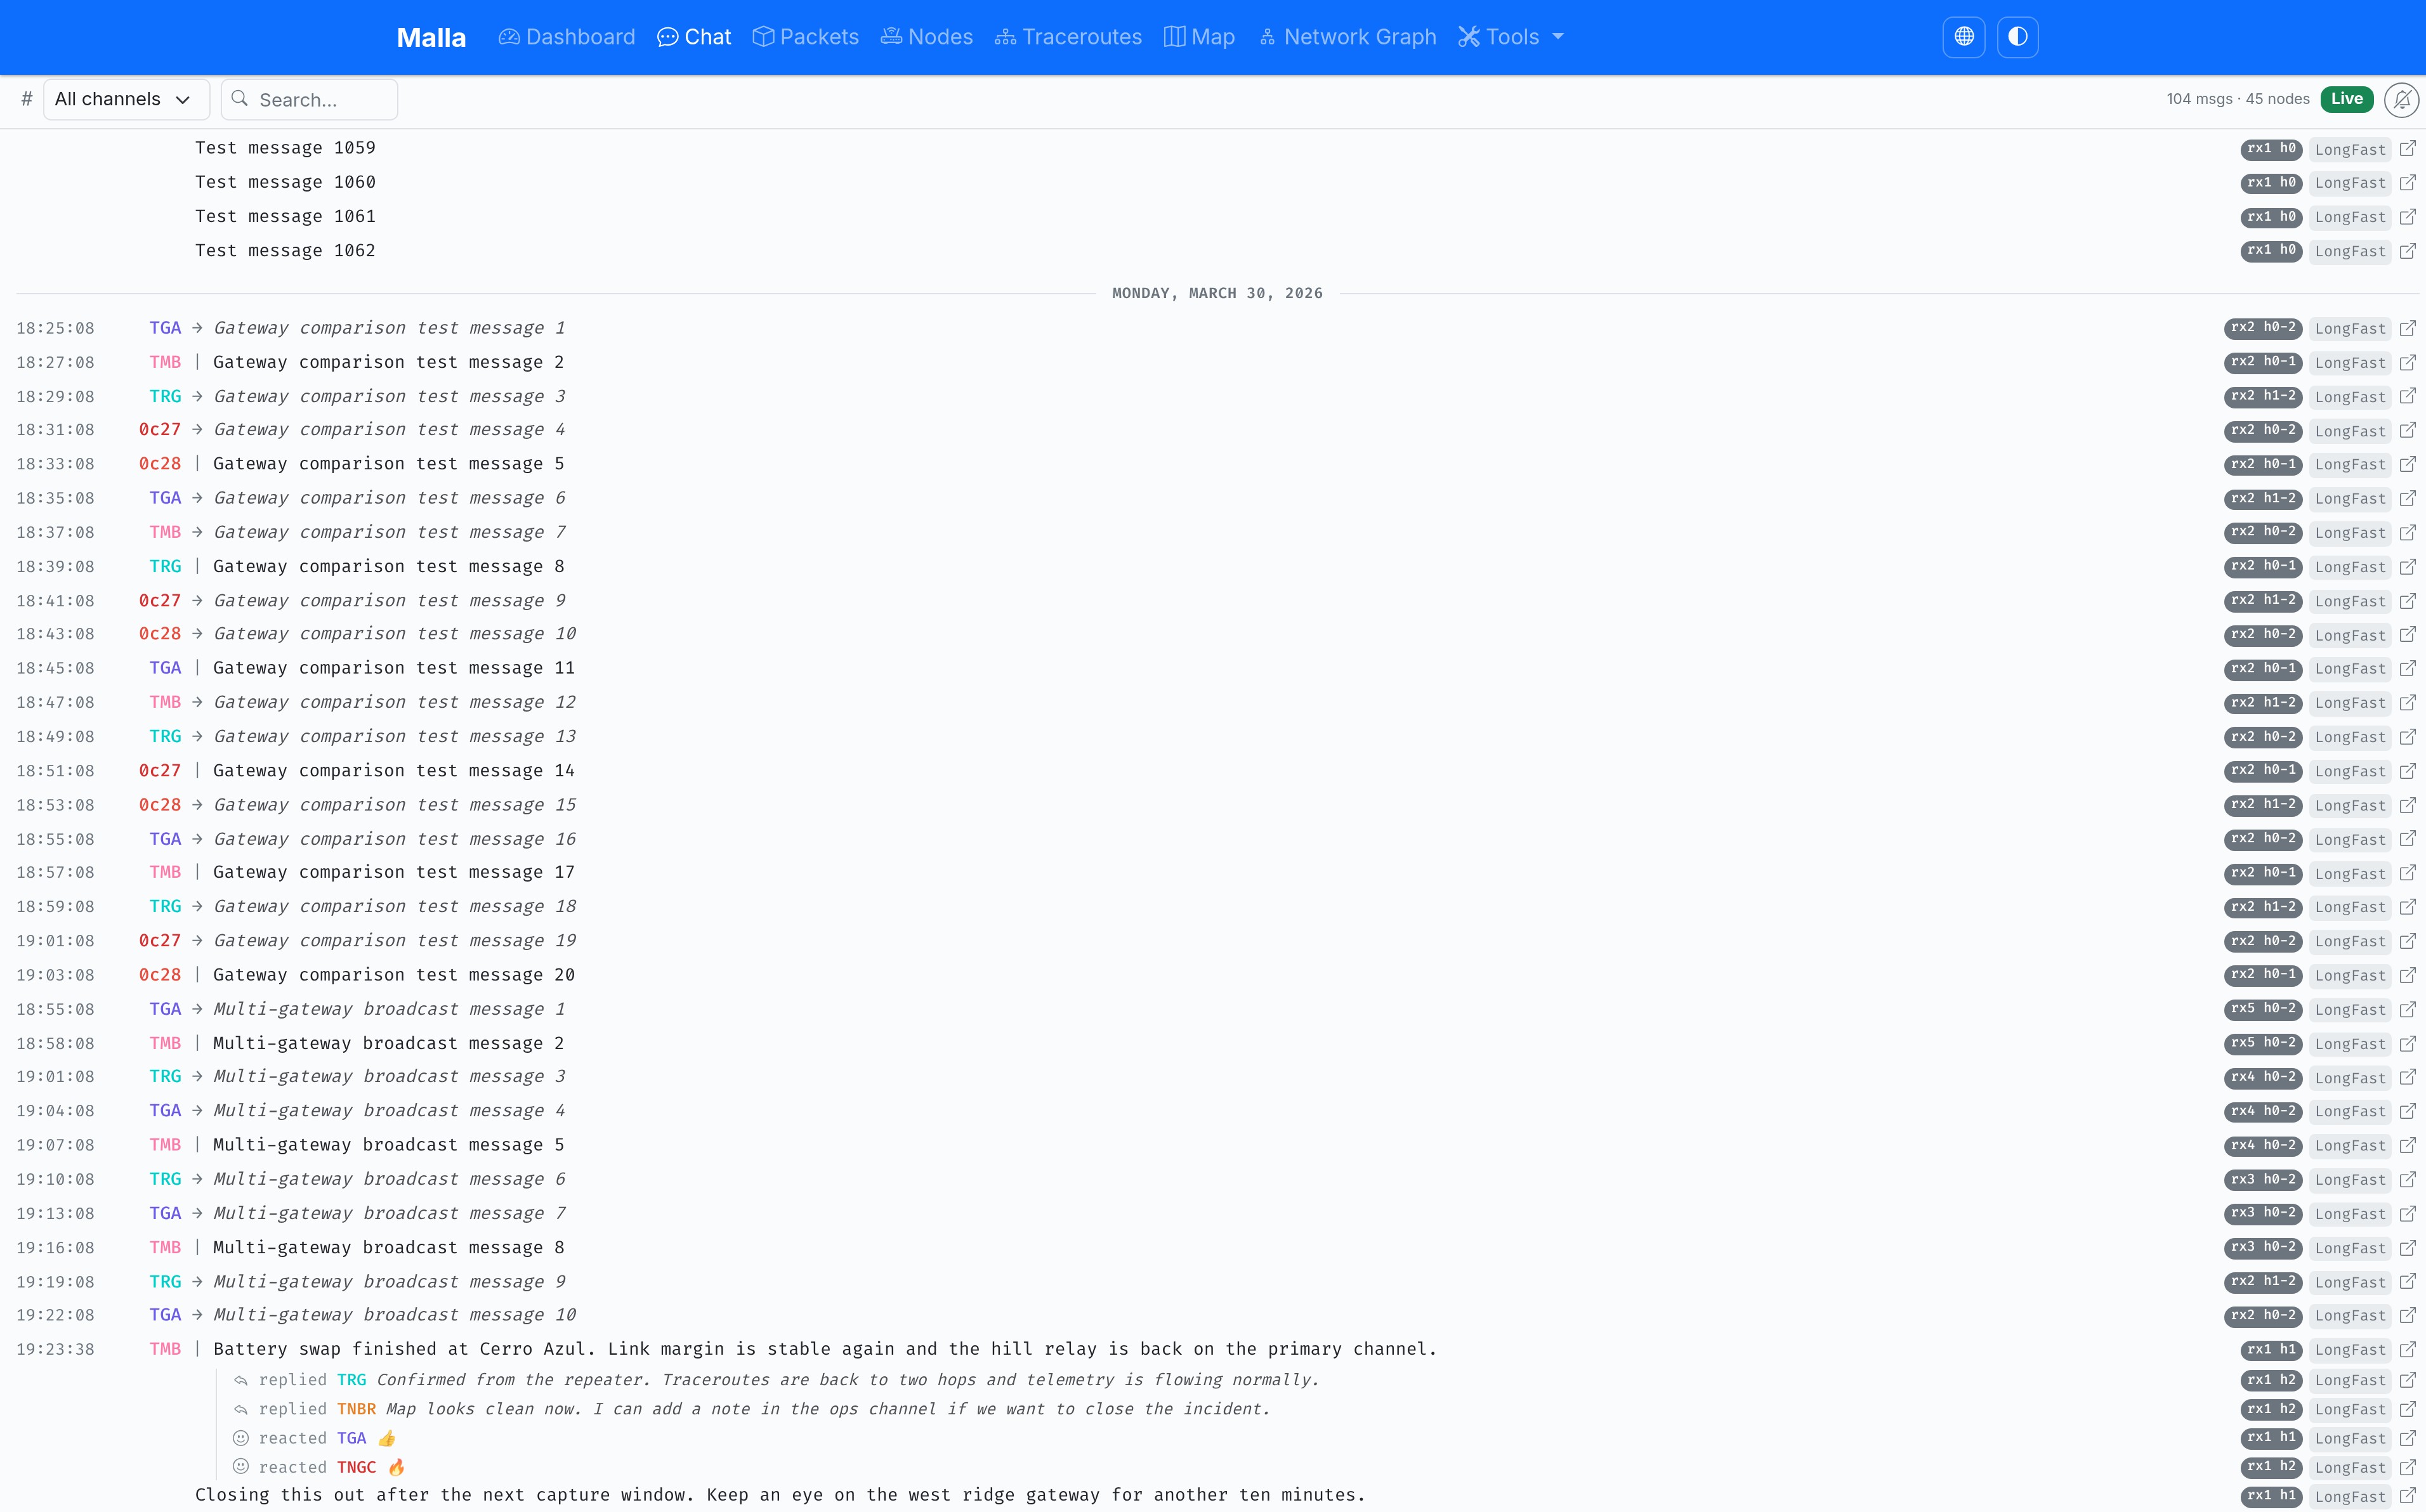Click the search magnifier icon

pos(240,98)
